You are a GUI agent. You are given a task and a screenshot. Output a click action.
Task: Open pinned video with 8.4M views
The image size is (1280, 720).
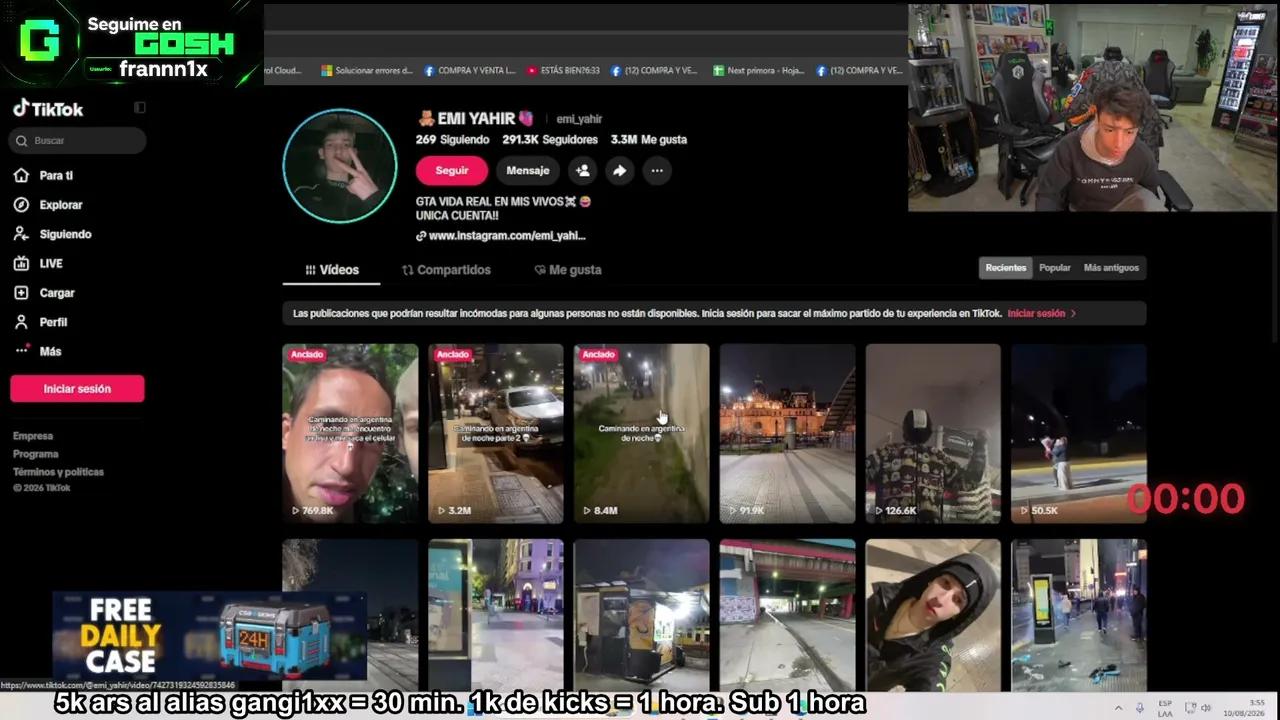click(x=642, y=433)
